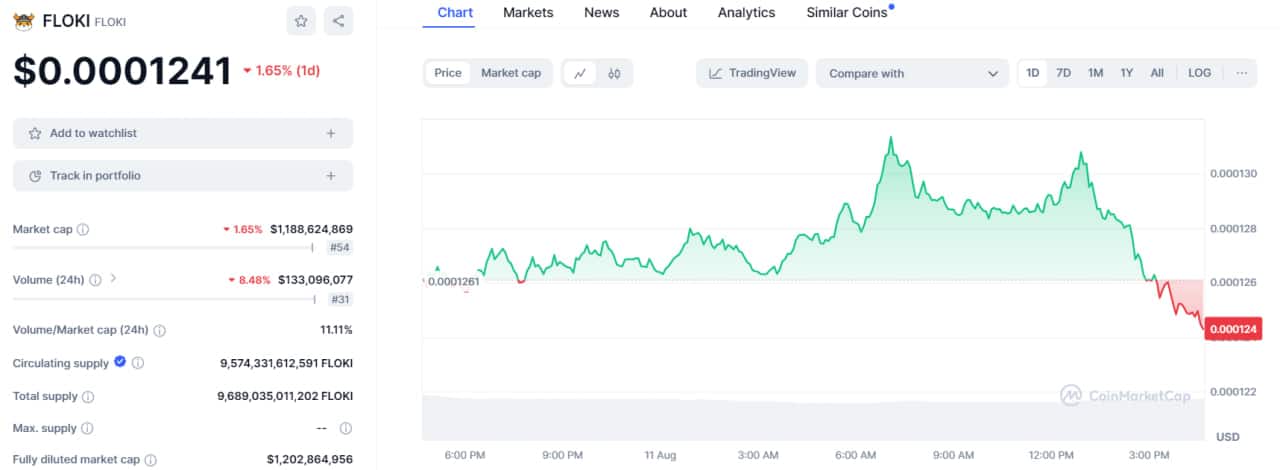
Task: Click the Add to watchlist button
Action: coord(183,133)
